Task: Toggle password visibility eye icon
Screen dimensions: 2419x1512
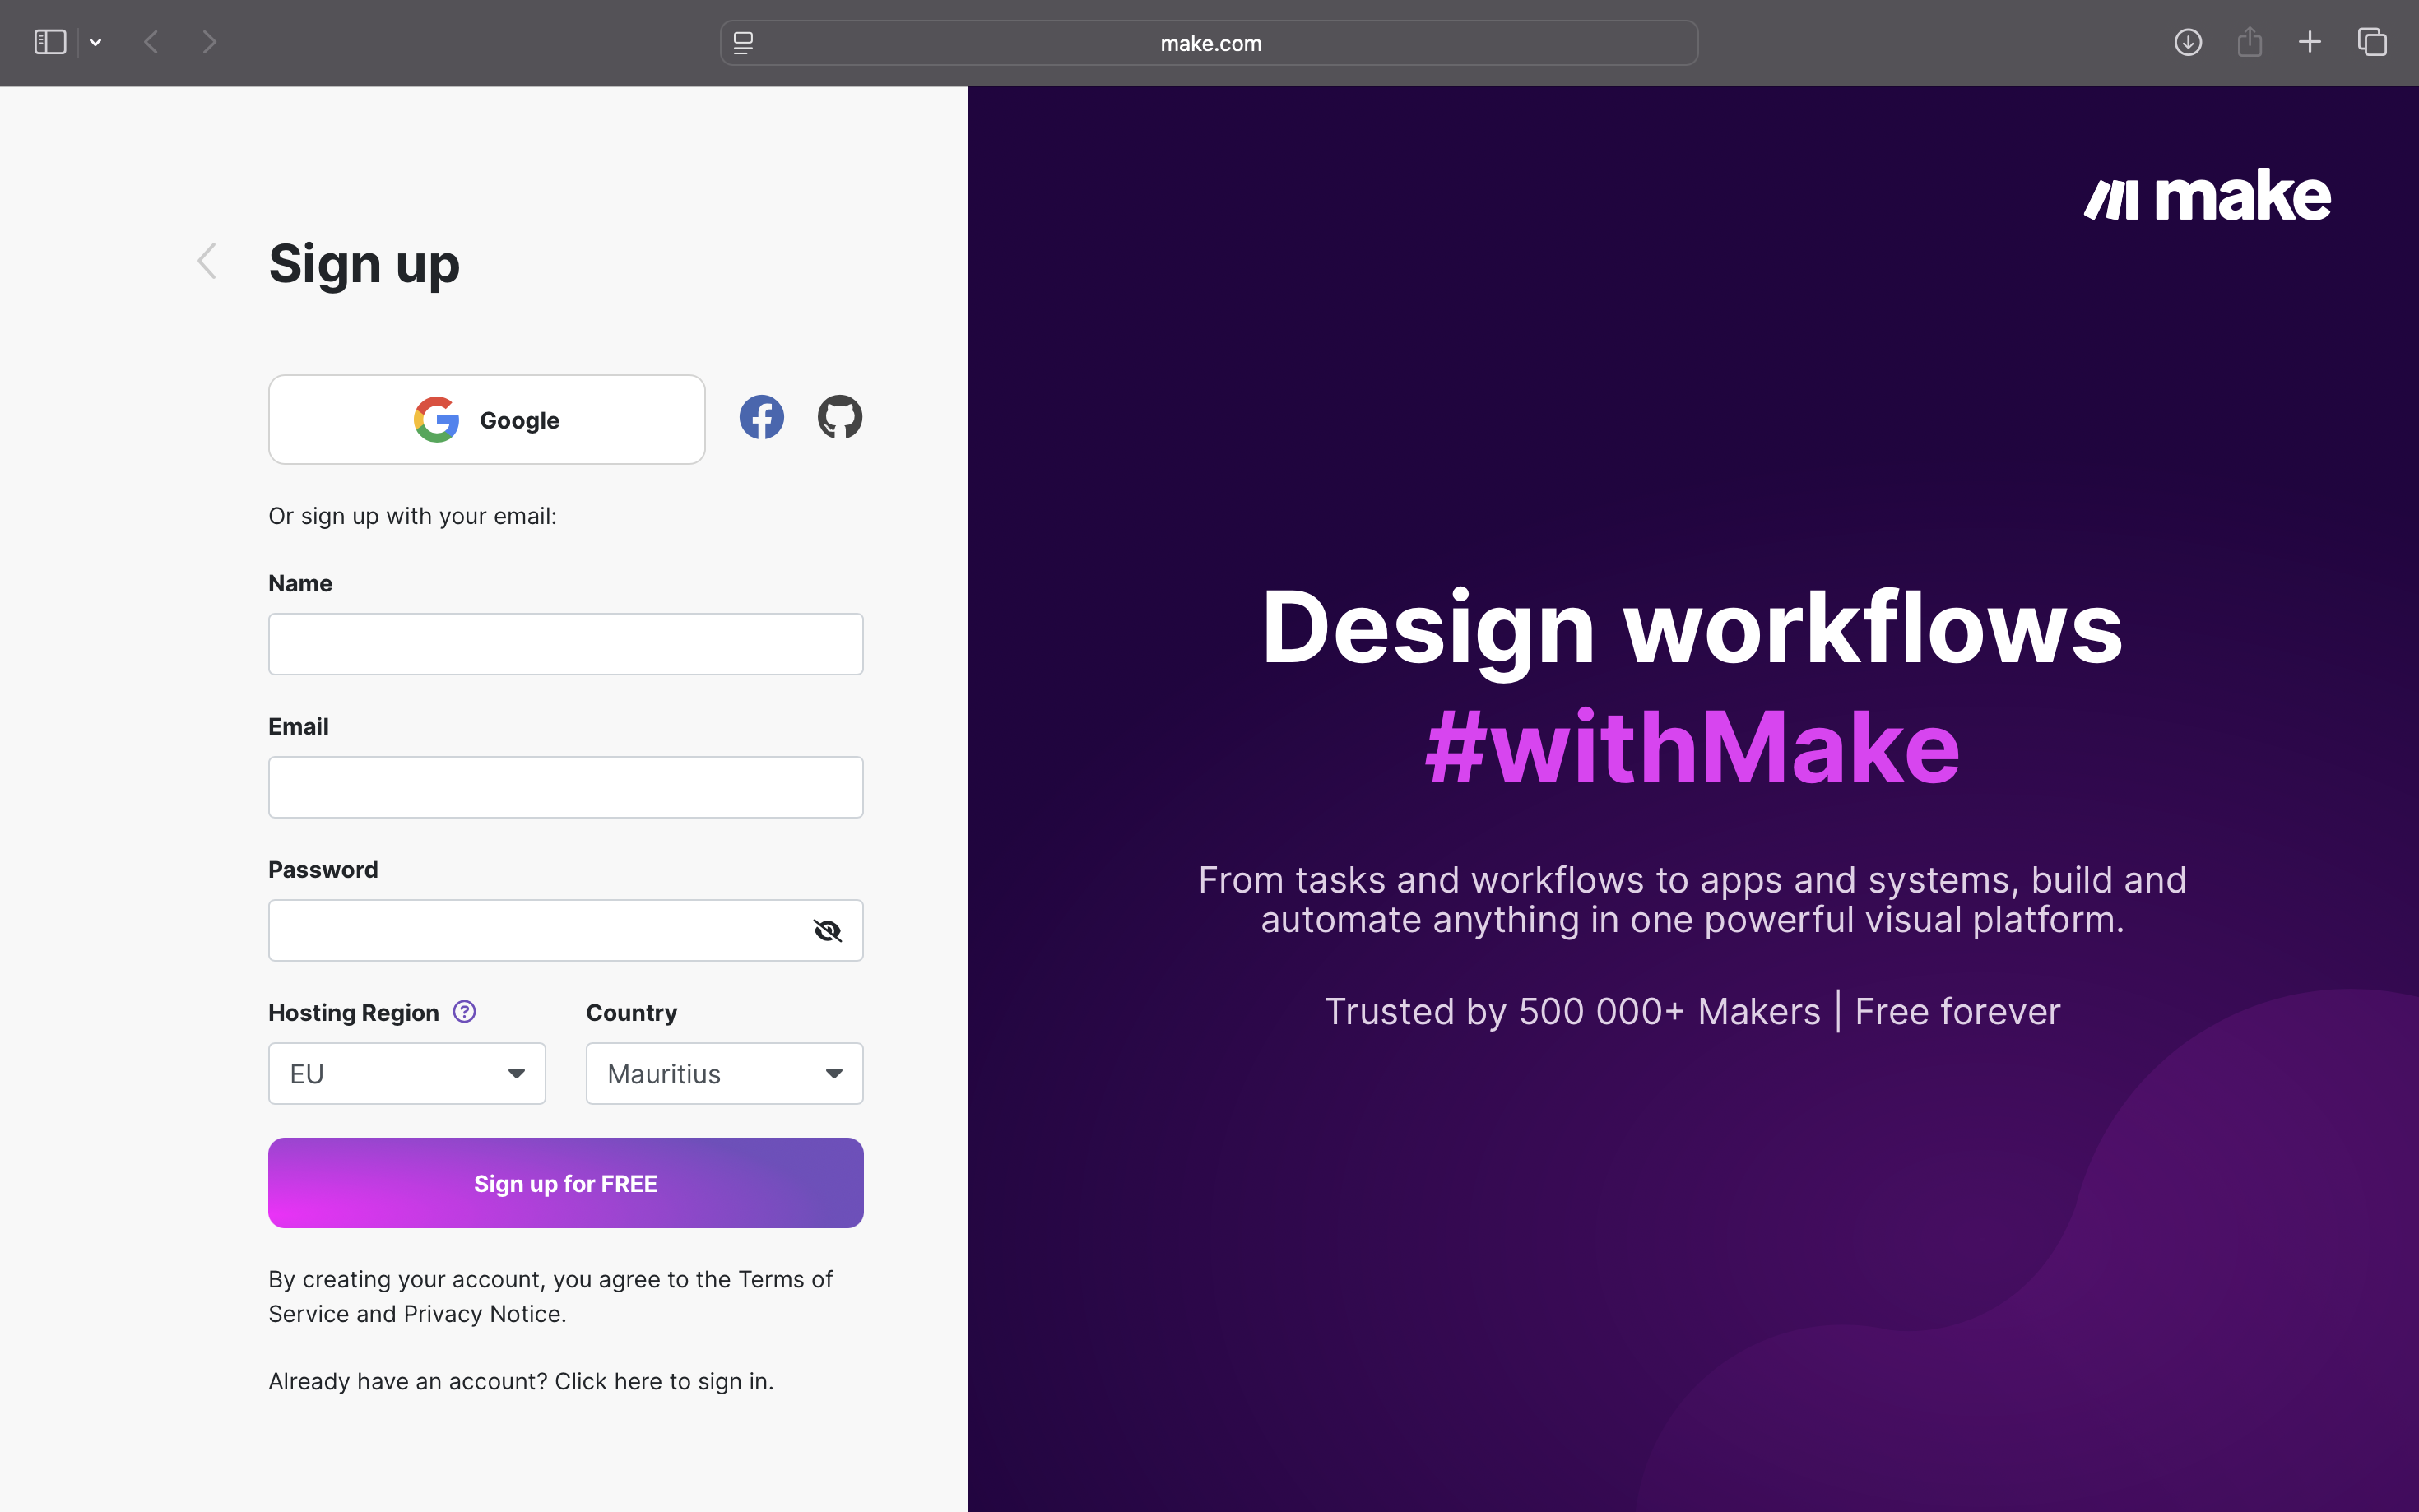Action: [x=827, y=931]
